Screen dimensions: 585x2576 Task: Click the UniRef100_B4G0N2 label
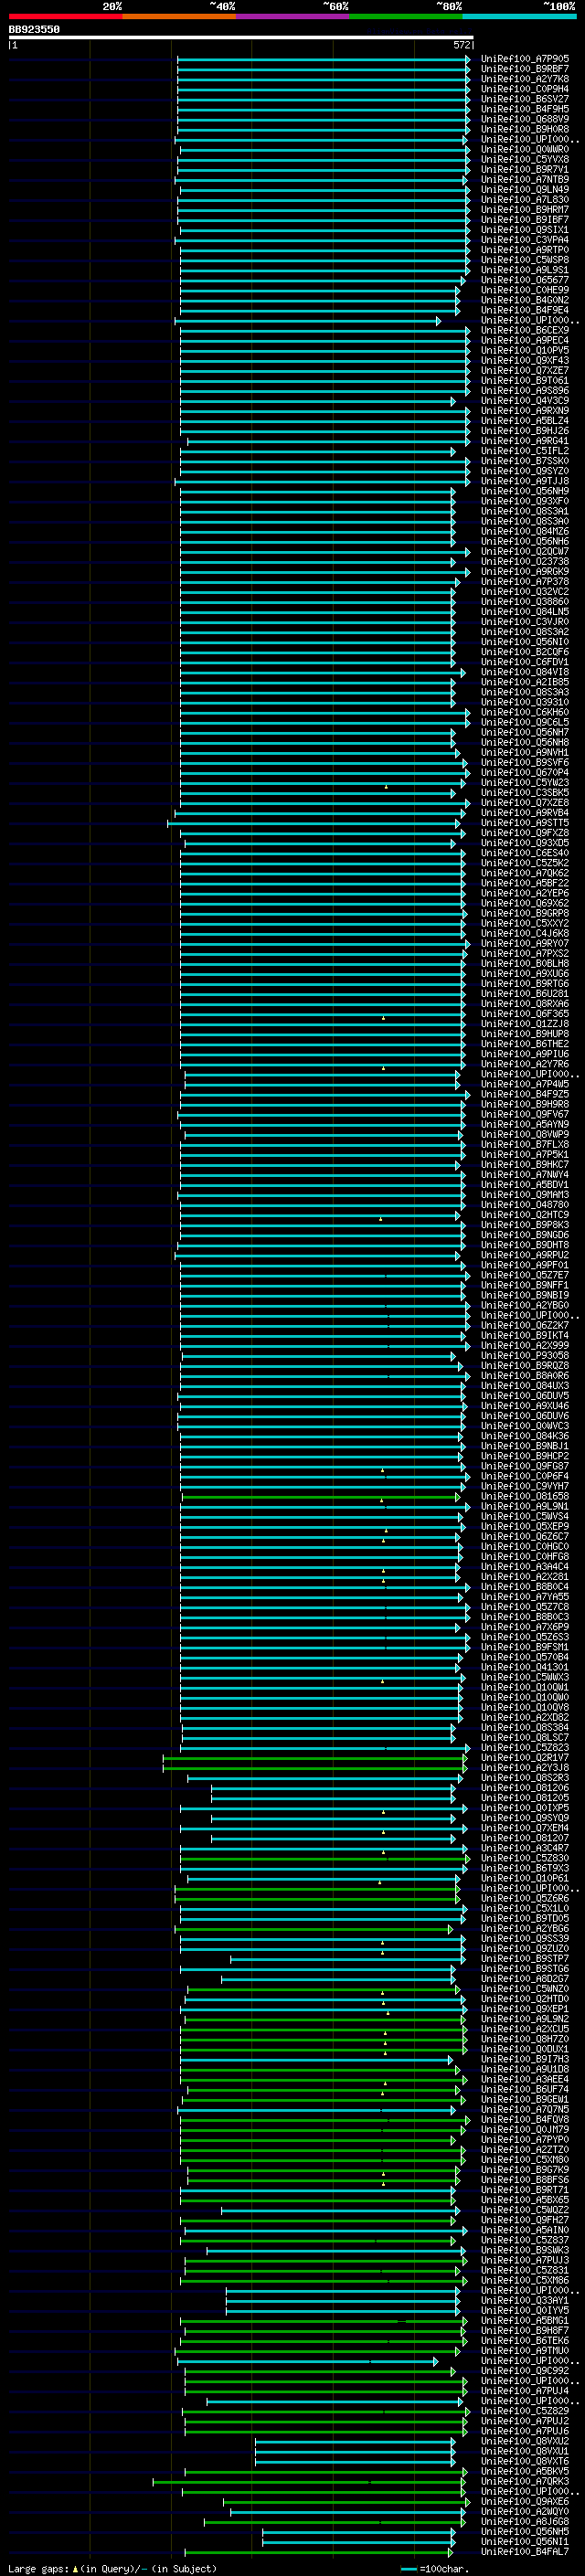point(525,300)
